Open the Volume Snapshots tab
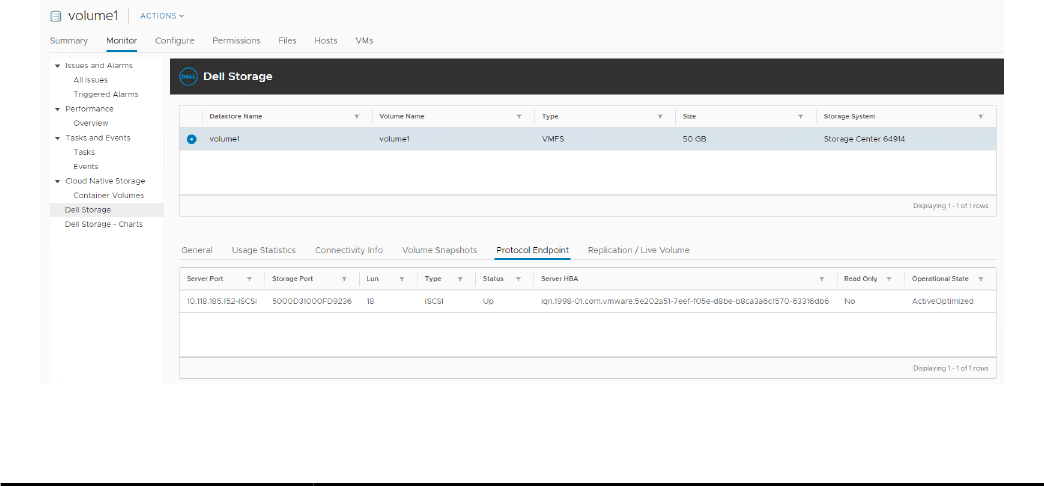 (440, 250)
